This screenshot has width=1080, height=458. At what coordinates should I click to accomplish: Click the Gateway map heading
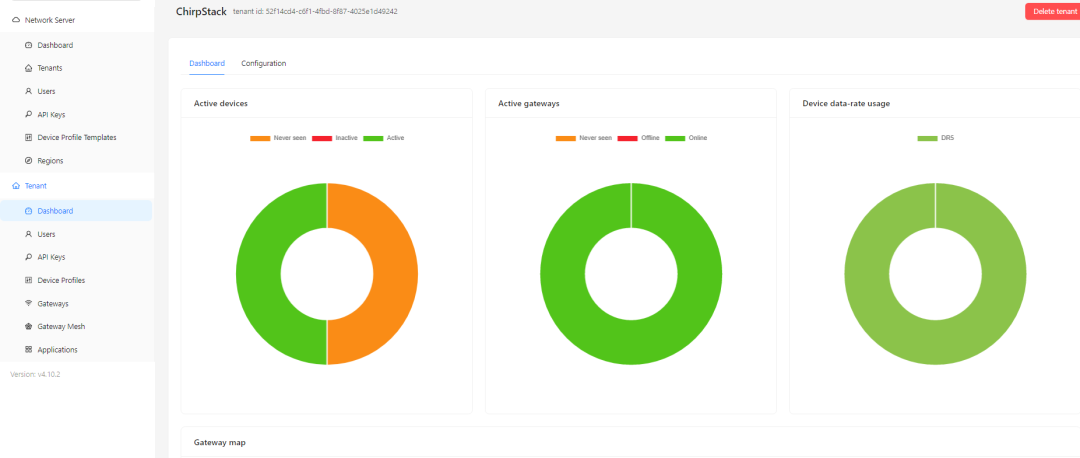(x=220, y=442)
